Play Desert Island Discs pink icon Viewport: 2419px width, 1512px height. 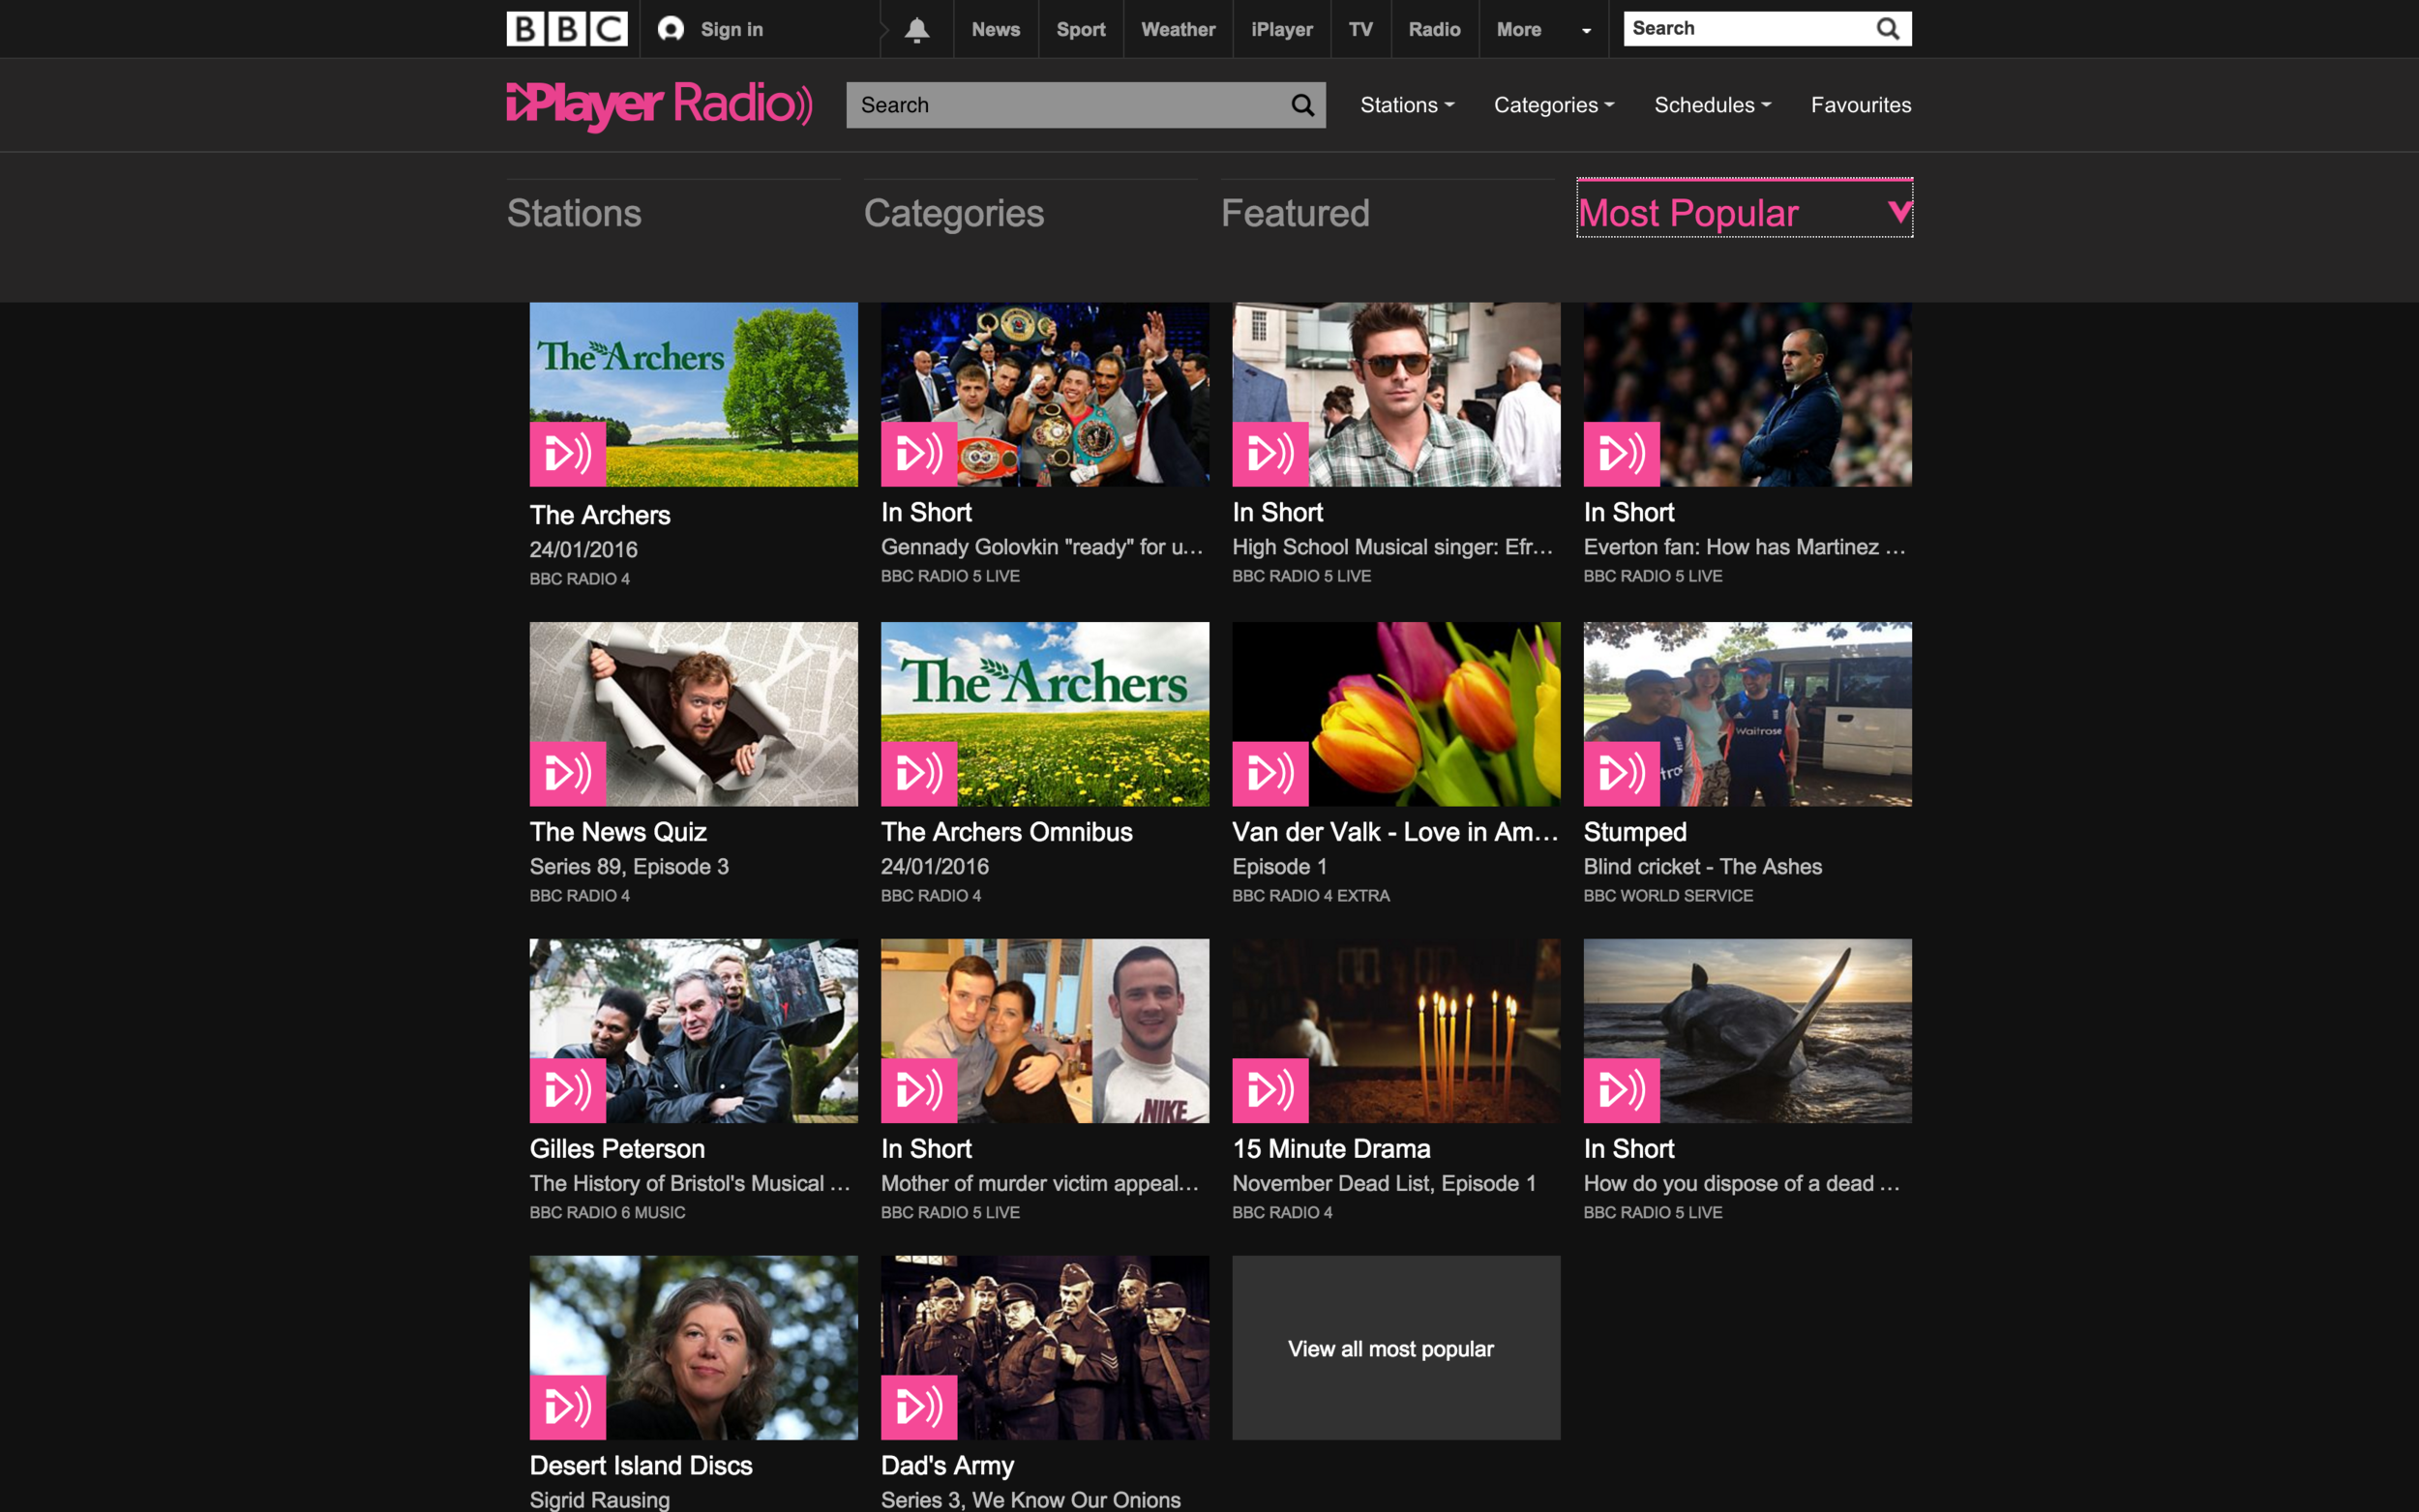(x=568, y=1407)
